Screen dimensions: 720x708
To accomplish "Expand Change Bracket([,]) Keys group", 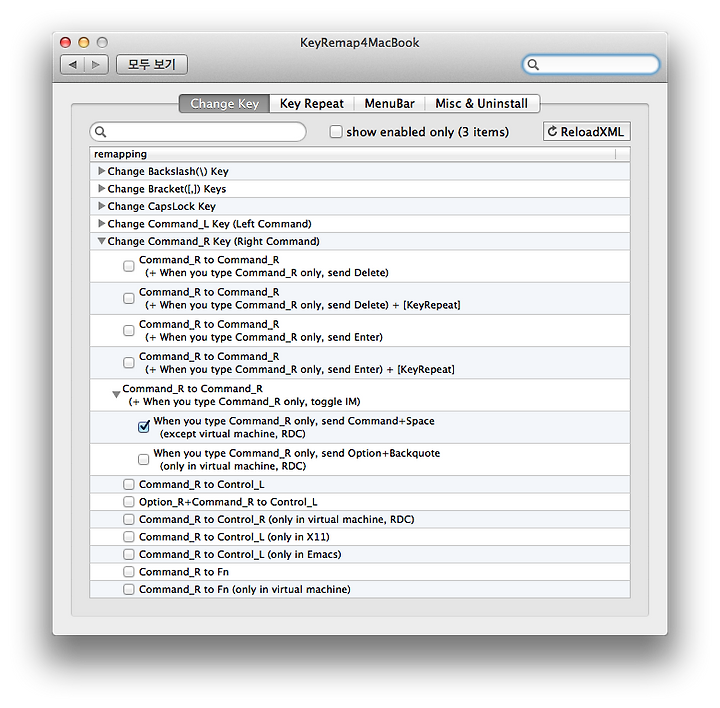I will coord(101,189).
